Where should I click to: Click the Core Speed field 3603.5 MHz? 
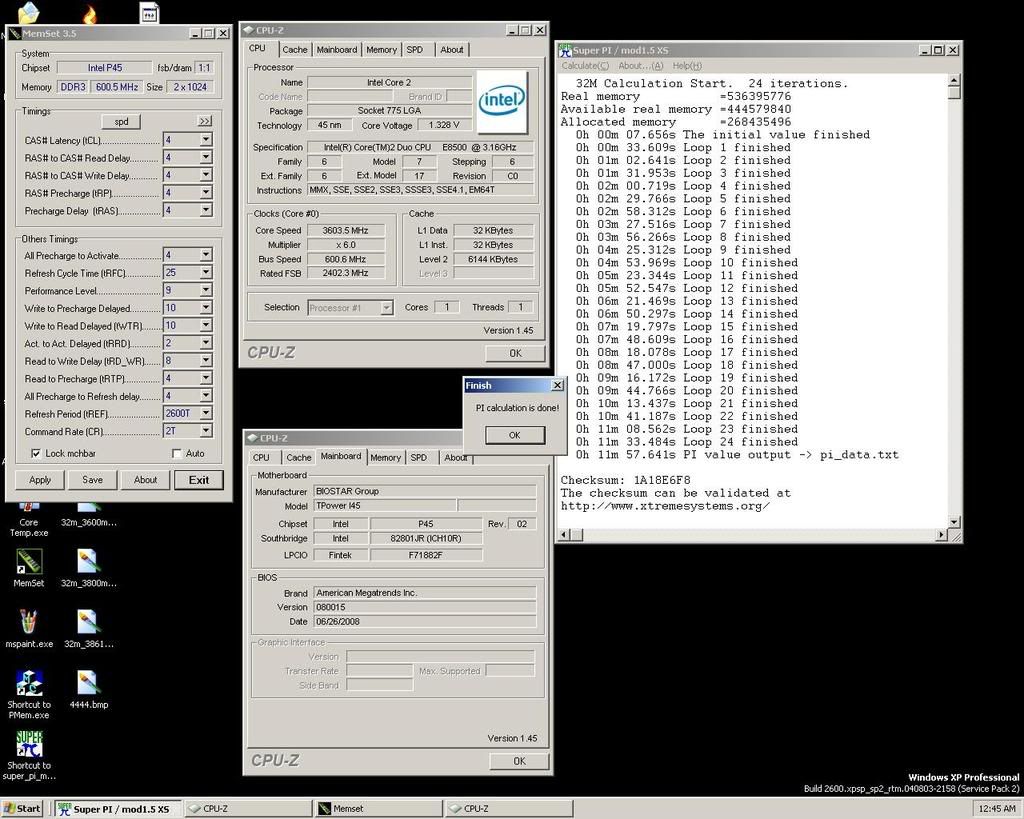[x=345, y=231]
